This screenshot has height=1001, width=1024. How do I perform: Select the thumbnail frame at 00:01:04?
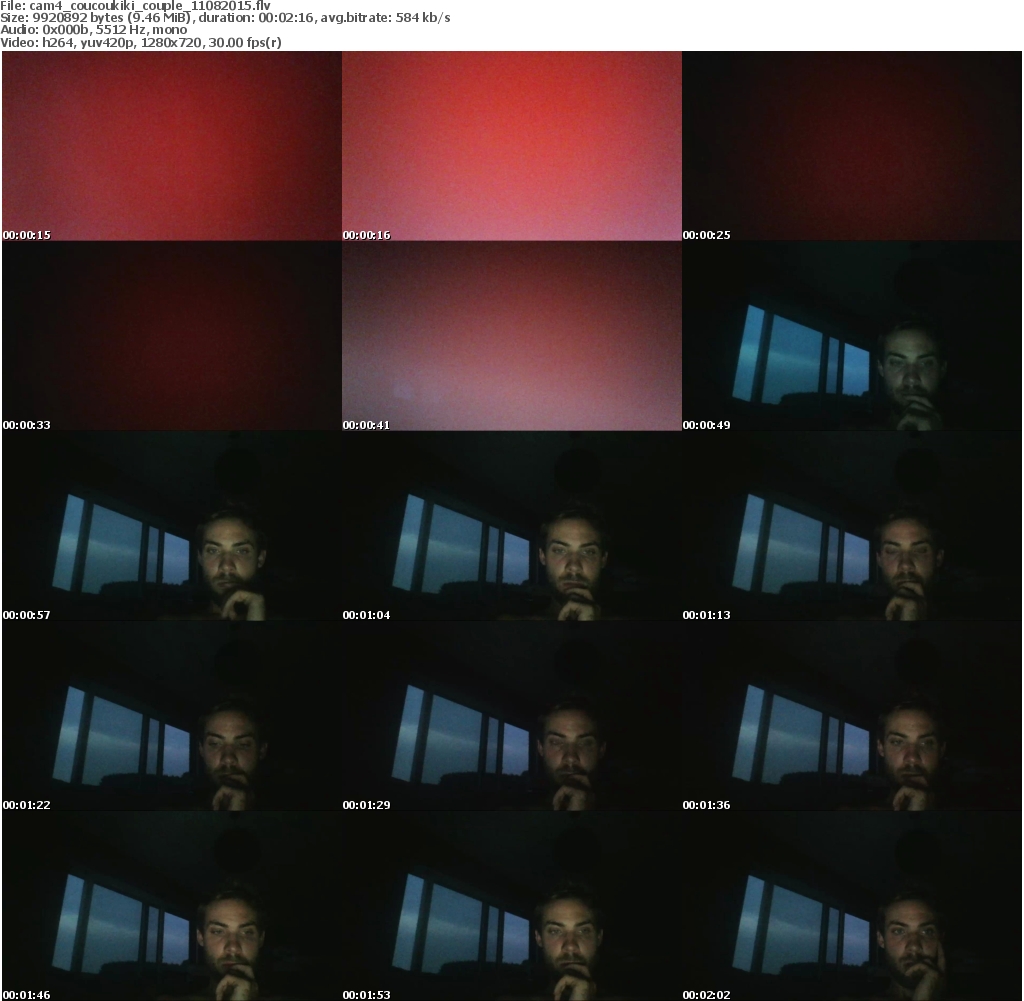[x=512, y=526]
